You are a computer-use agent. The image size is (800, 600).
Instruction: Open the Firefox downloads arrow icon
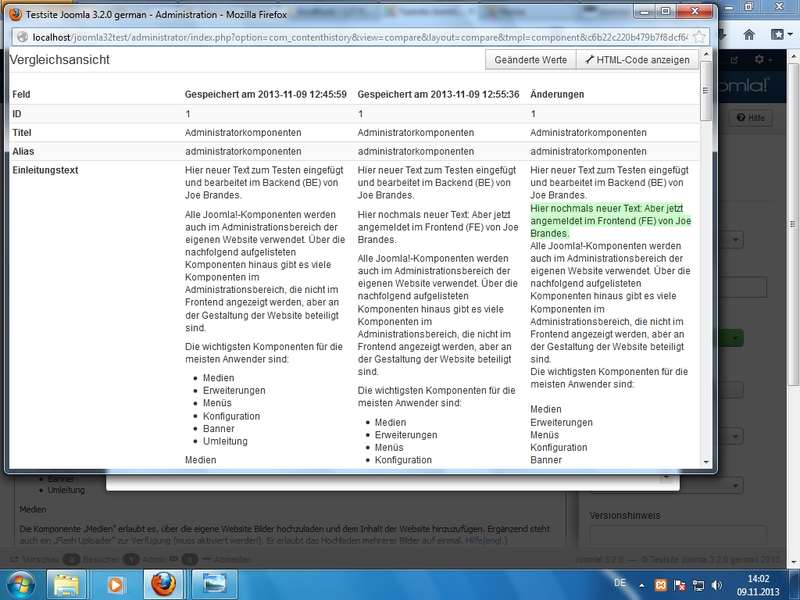722,35
